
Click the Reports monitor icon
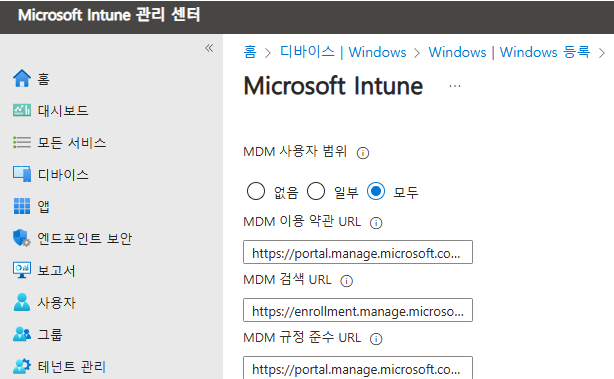(22, 270)
